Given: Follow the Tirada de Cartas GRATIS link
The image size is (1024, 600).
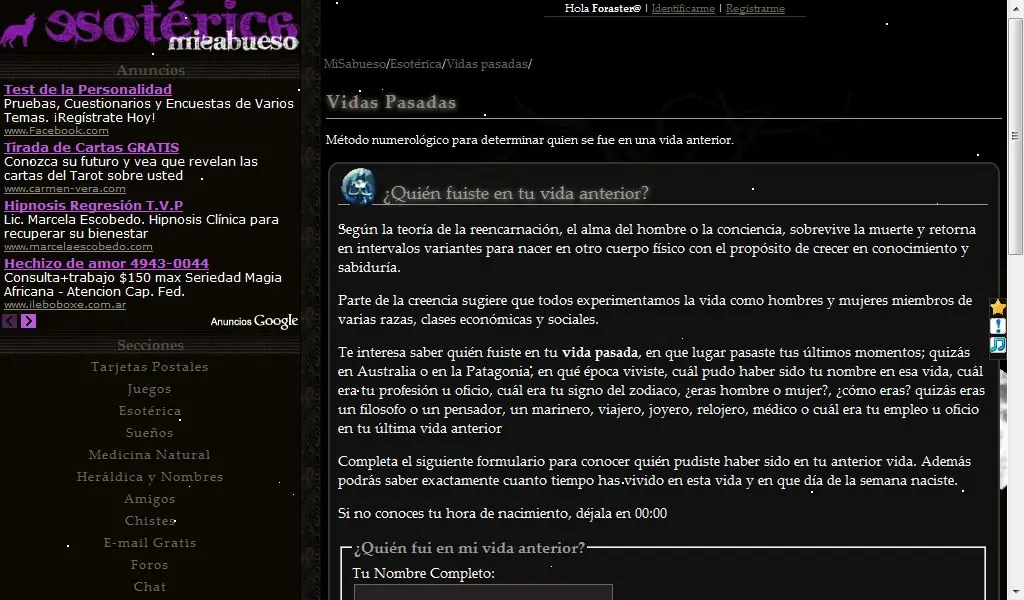Looking at the screenshot, I should pos(91,147).
